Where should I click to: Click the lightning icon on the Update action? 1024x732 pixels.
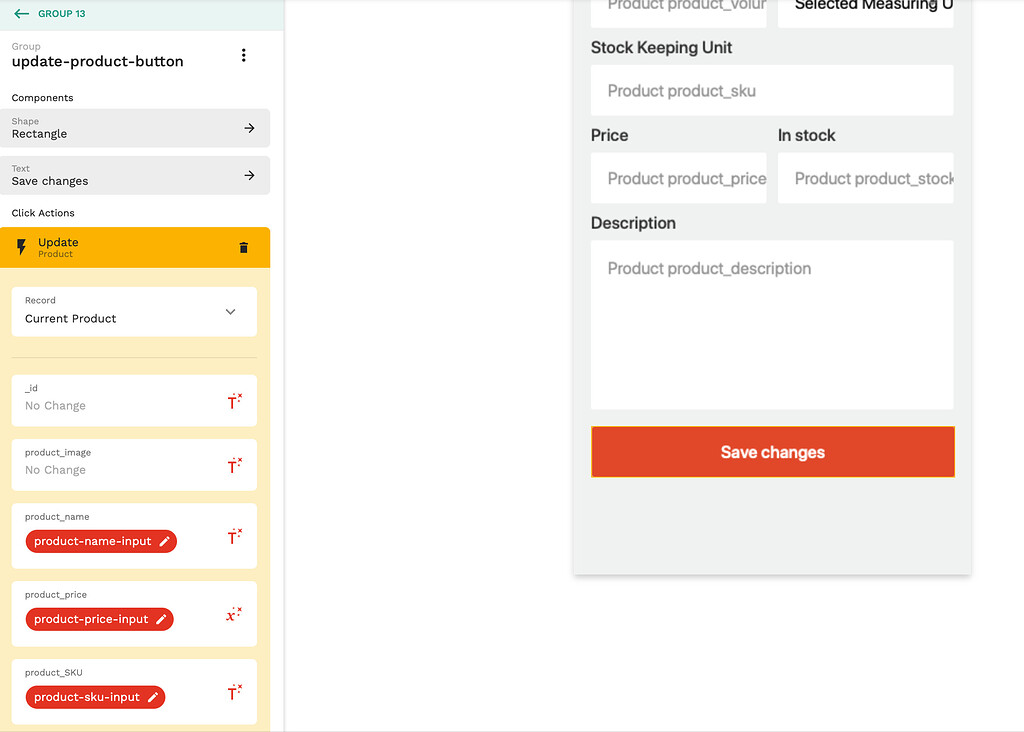click(x=21, y=247)
